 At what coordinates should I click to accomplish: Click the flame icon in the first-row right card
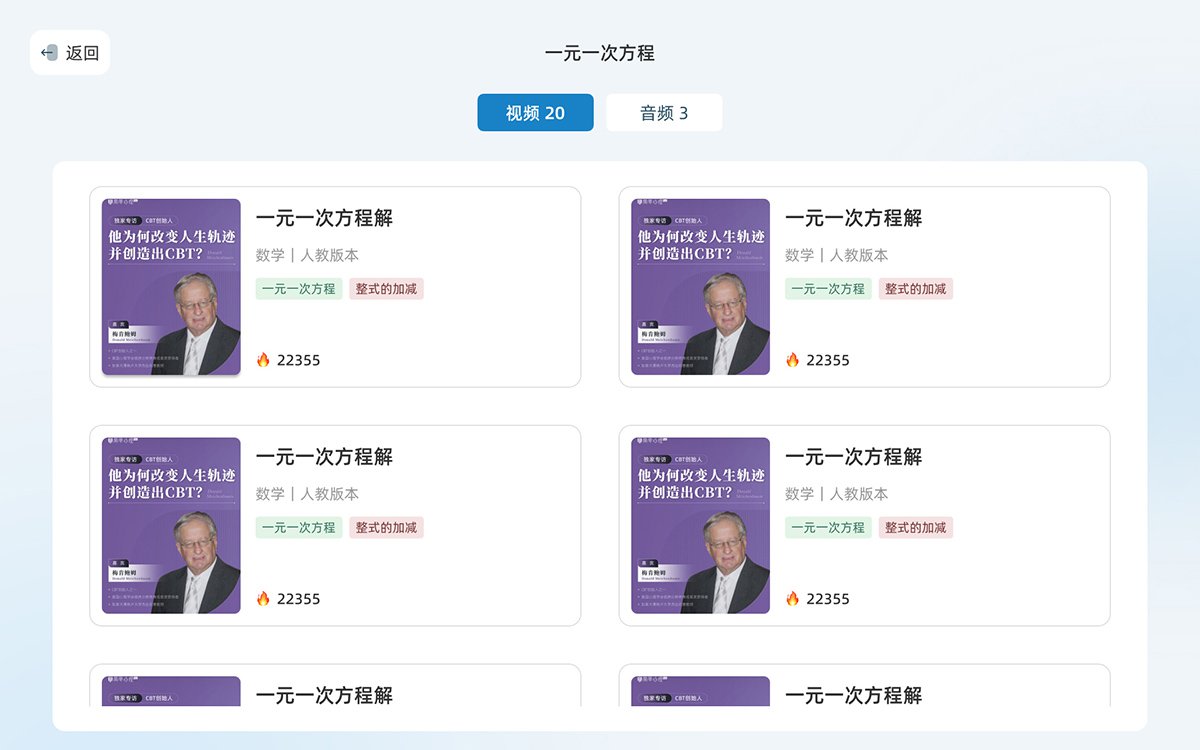[x=792, y=359]
